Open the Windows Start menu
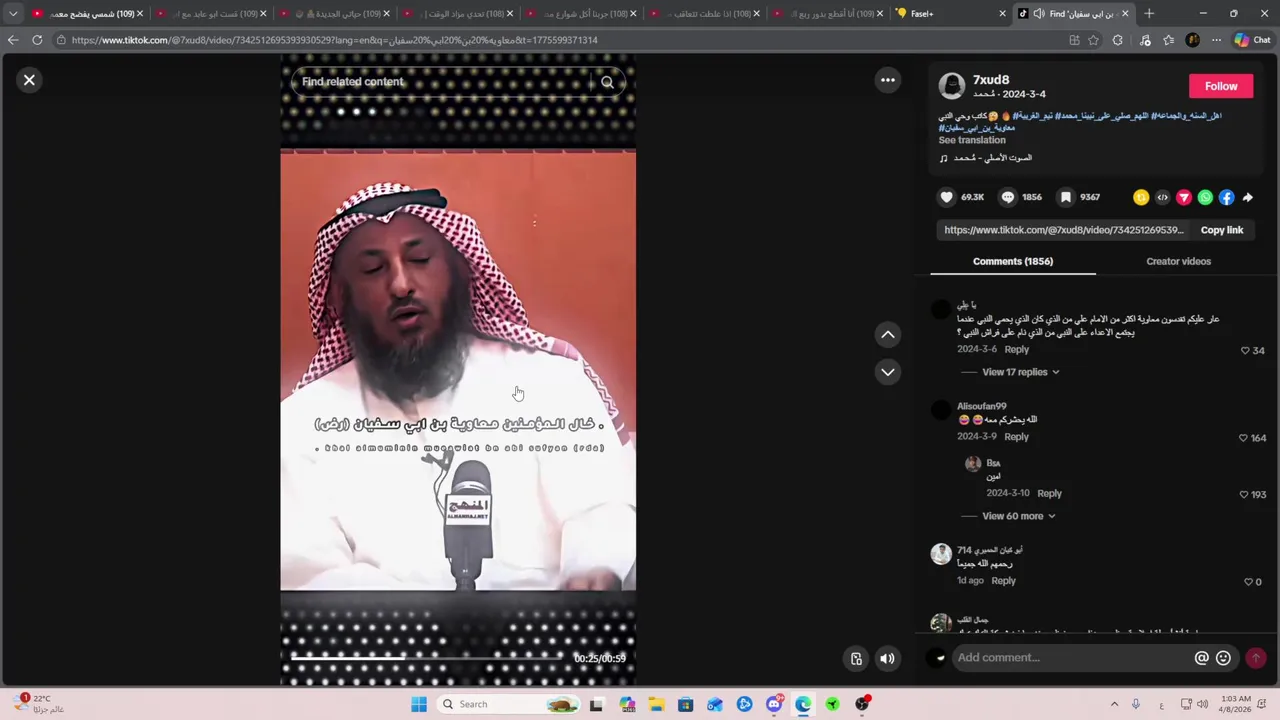 tap(419, 704)
